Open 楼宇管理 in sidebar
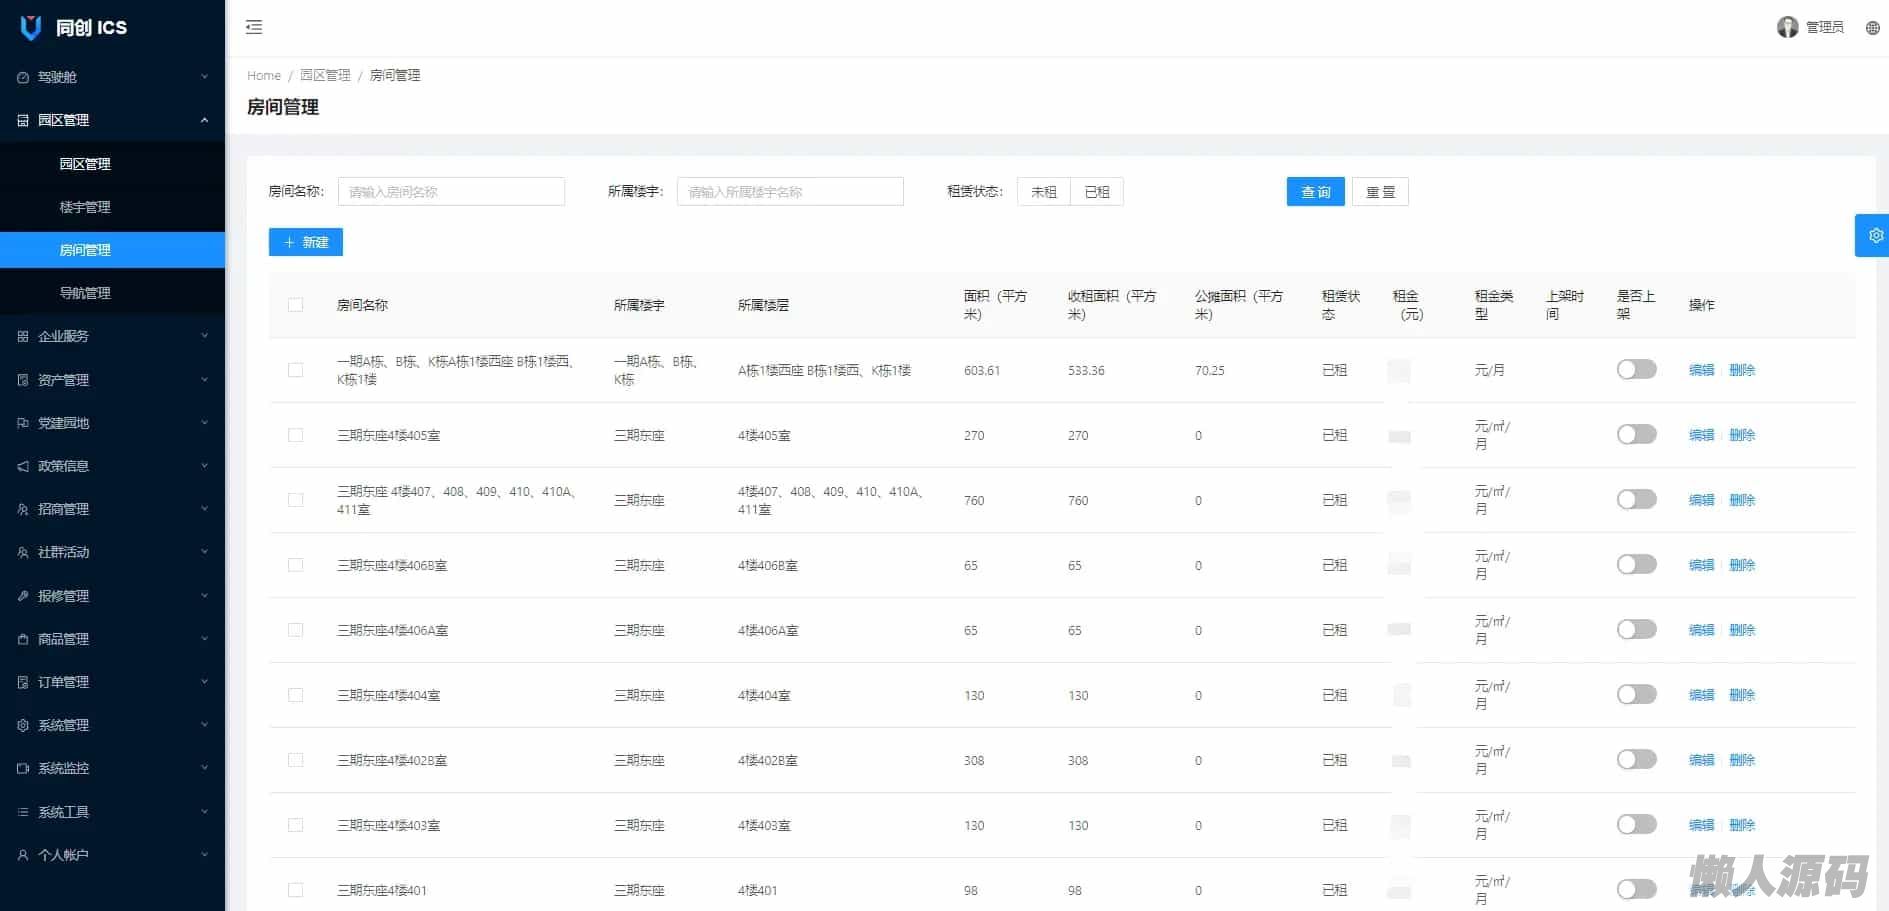The width and height of the screenshot is (1889, 911). tap(85, 207)
